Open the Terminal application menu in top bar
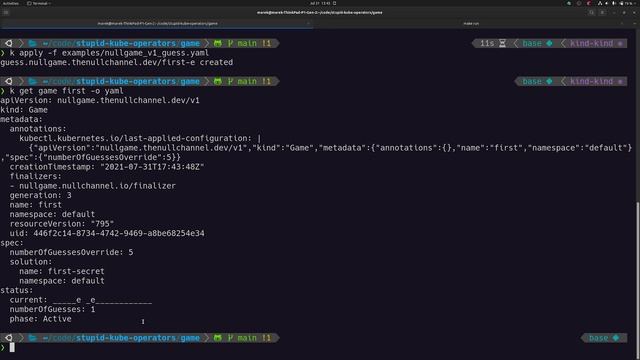The image size is (640, 360). coord(39,3)
